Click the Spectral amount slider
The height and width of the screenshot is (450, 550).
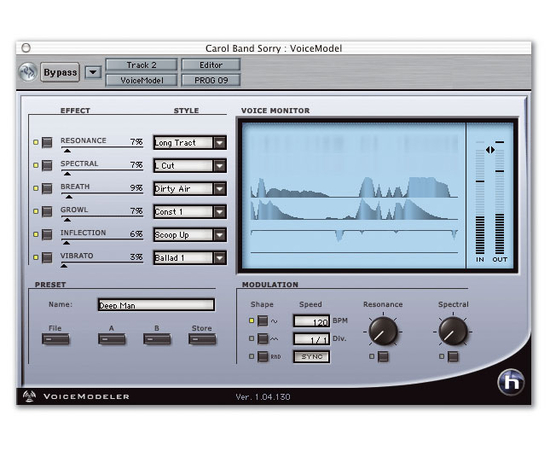click(102, 172)
